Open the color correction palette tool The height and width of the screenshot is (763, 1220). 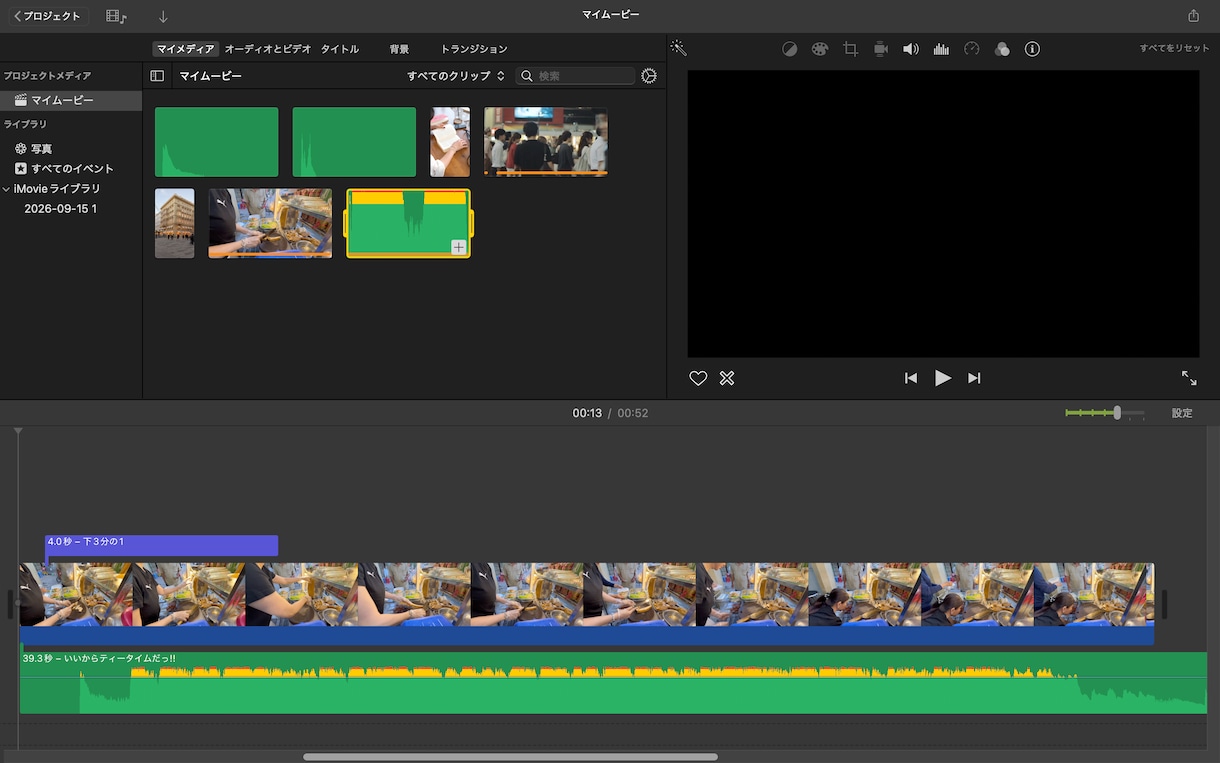820,49
